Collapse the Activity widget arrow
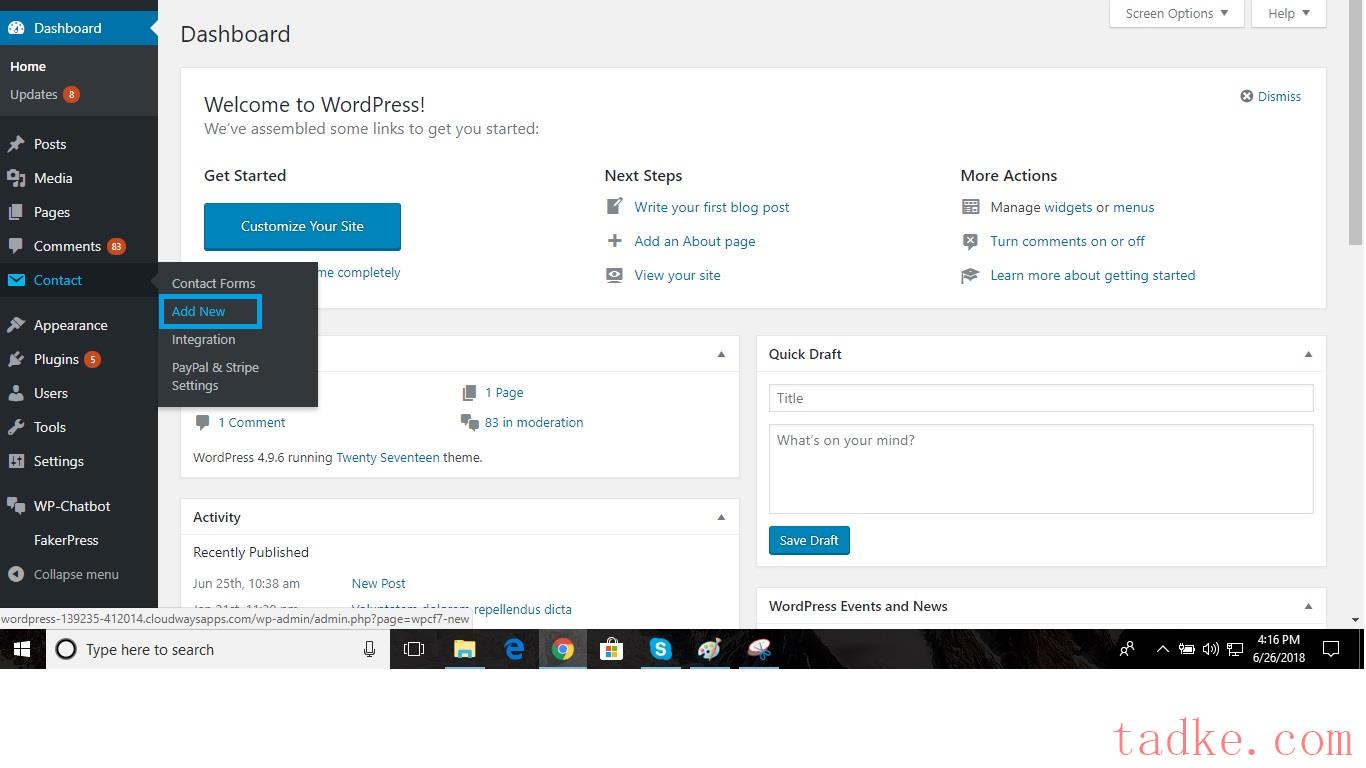 pyautogui.click(x=721, y=517)
